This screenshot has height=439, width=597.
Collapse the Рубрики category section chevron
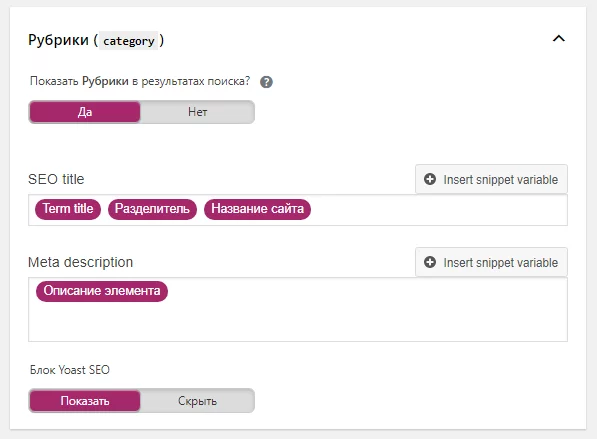(x=559, y=38)
